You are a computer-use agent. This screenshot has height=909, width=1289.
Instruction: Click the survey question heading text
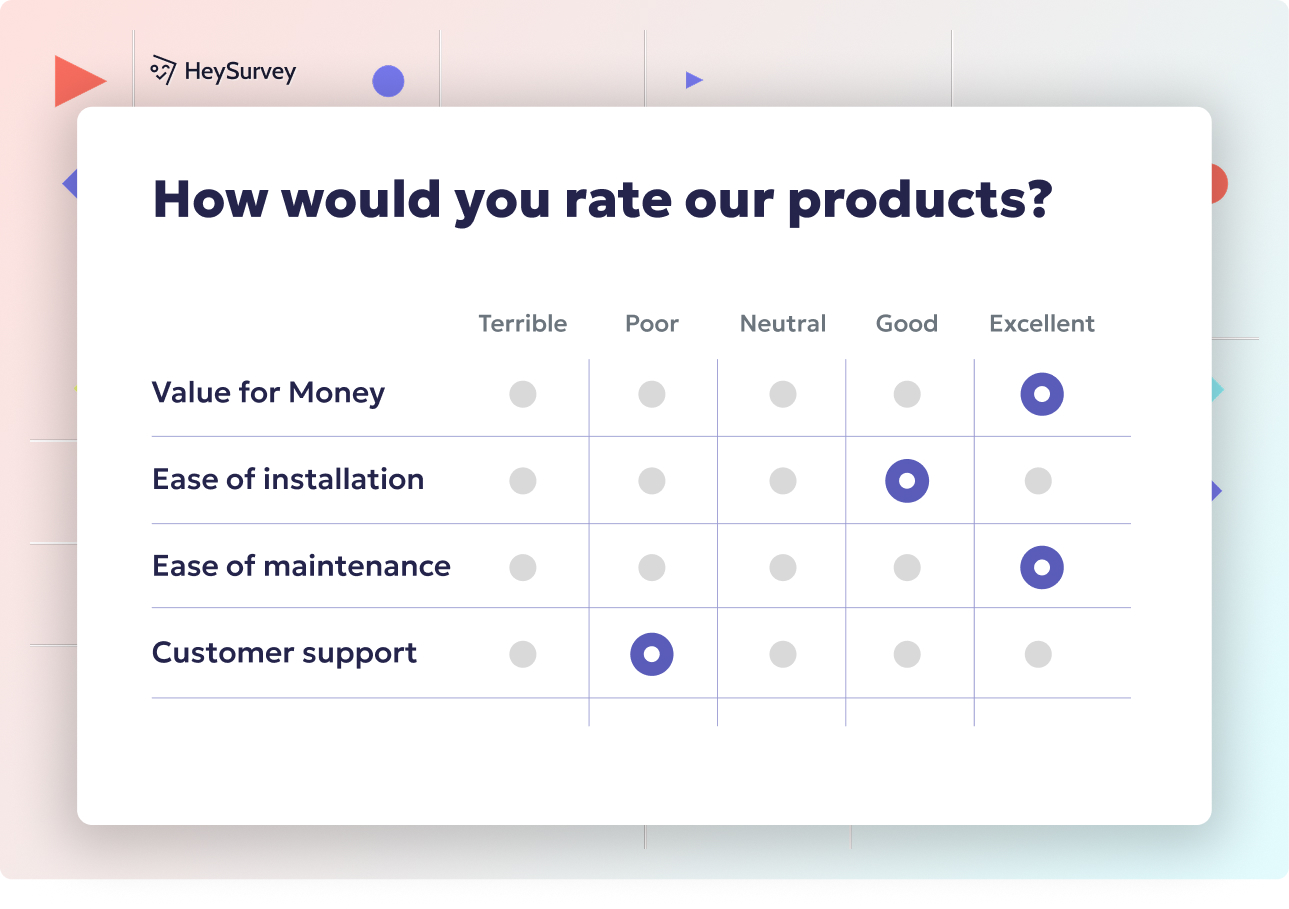601,199
